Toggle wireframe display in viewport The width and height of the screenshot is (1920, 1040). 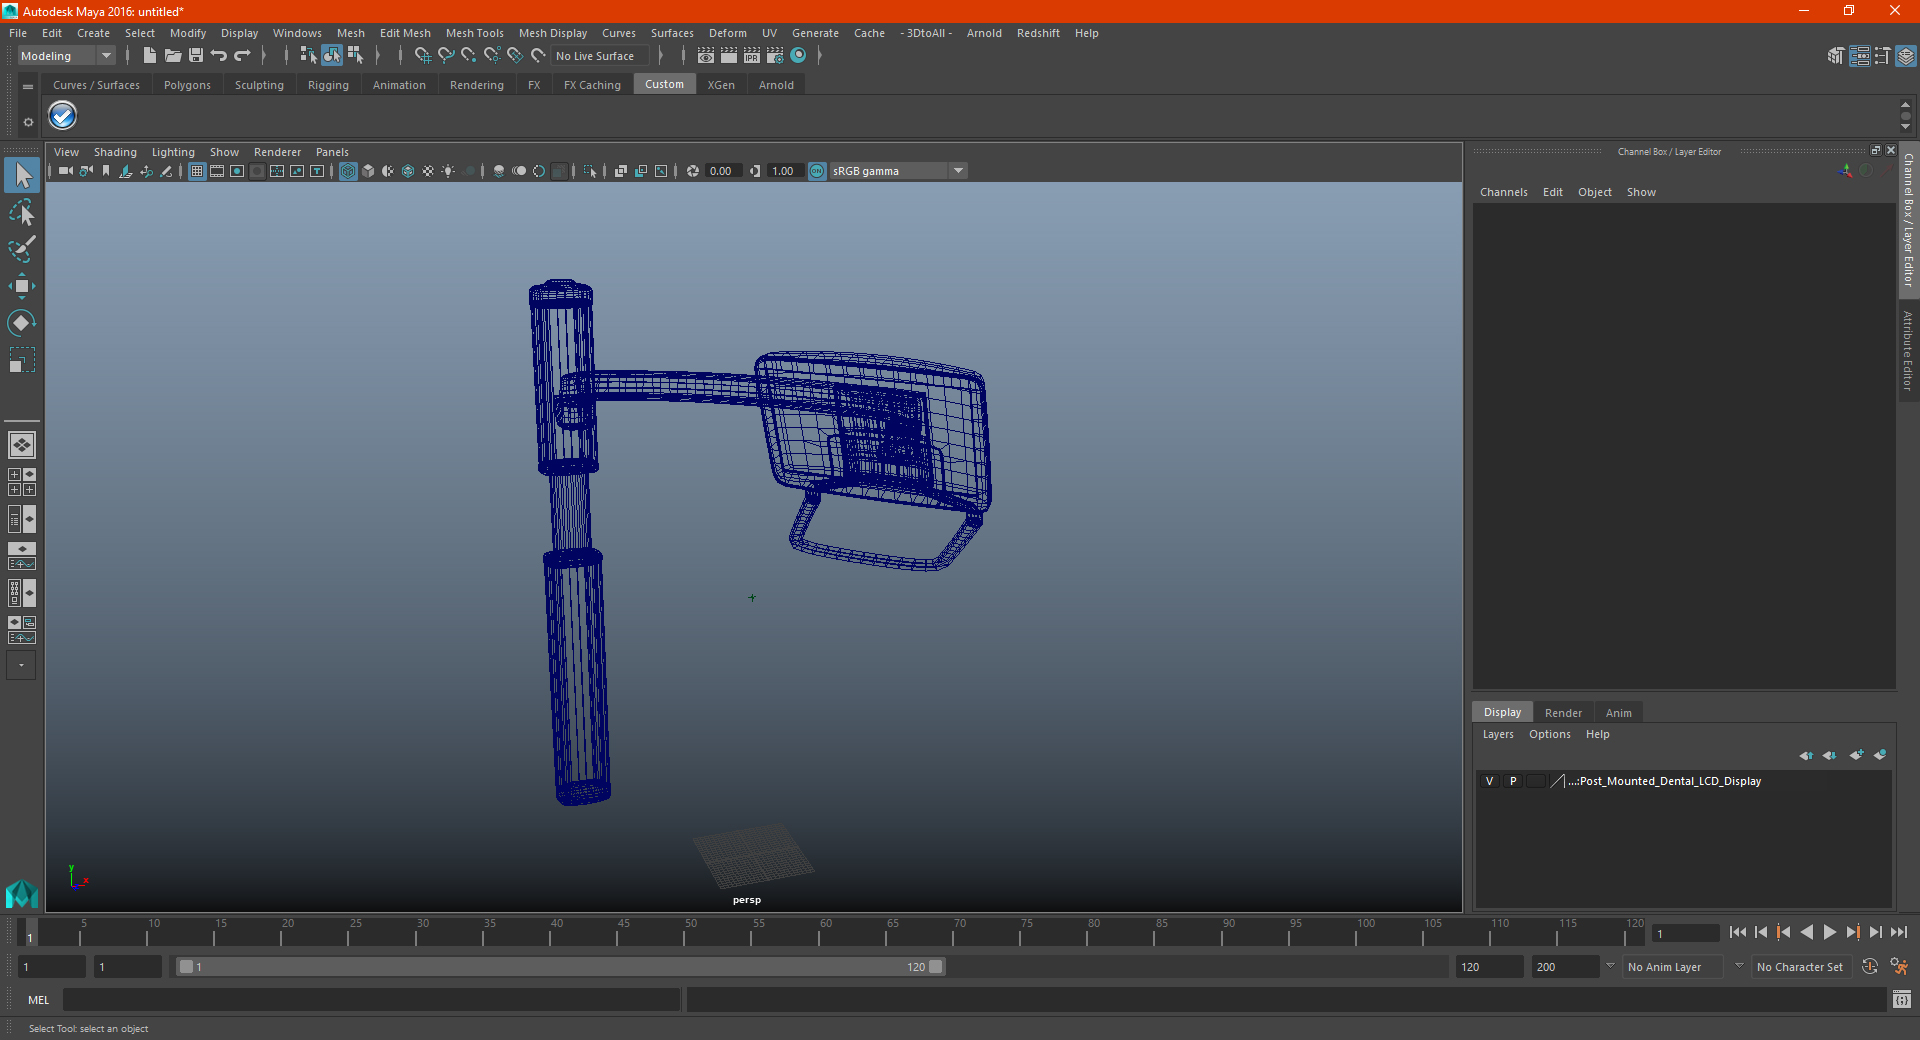tap(348, 171)
